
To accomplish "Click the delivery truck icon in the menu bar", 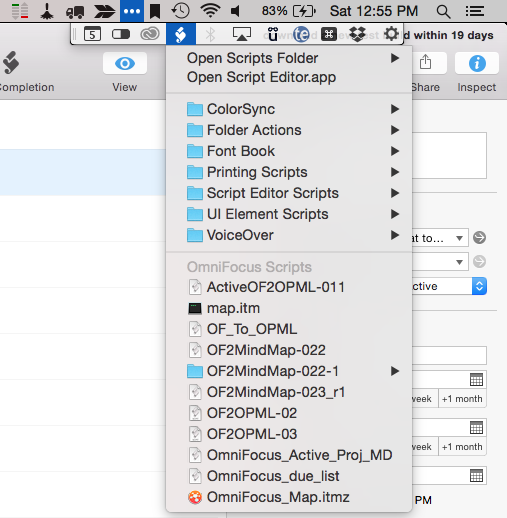I will point(75,11).
